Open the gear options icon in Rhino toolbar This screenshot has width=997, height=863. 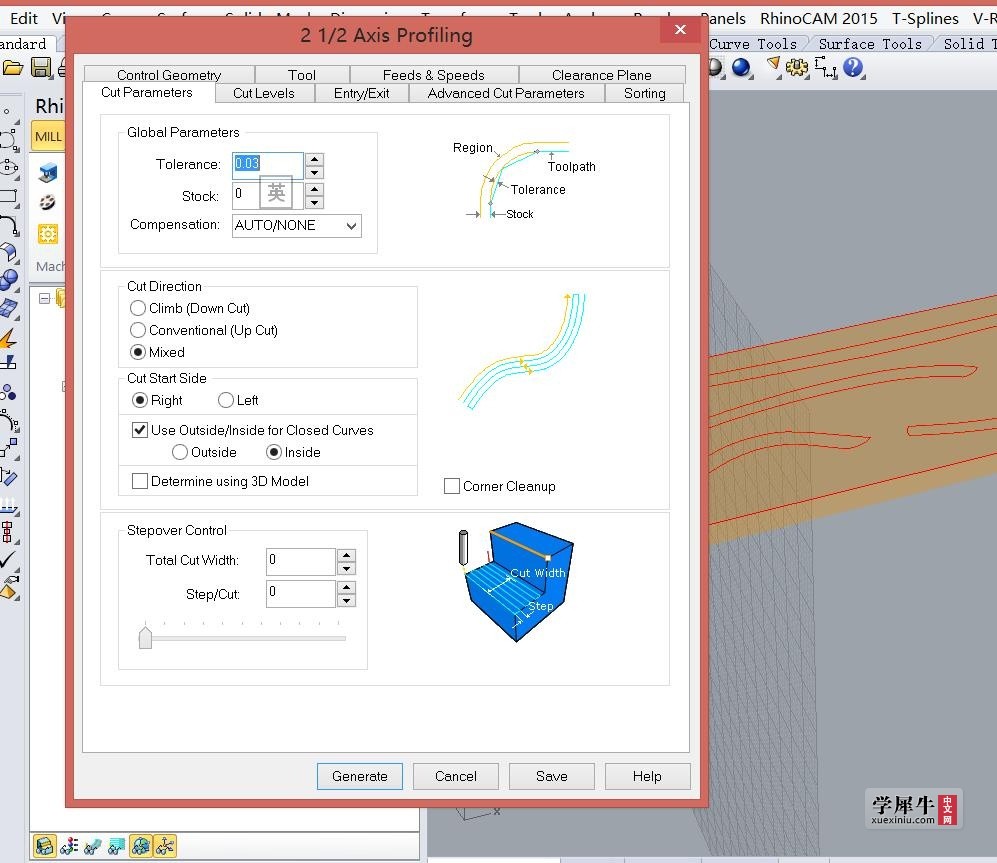point(796,67)
